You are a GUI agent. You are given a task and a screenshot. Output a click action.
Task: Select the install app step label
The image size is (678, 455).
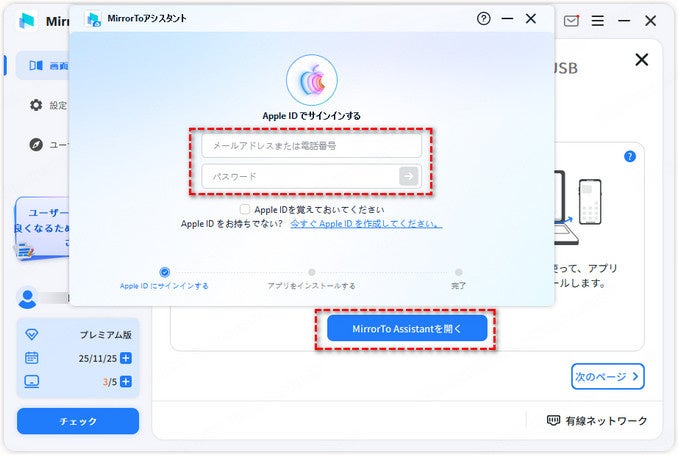tap(311, 286)
